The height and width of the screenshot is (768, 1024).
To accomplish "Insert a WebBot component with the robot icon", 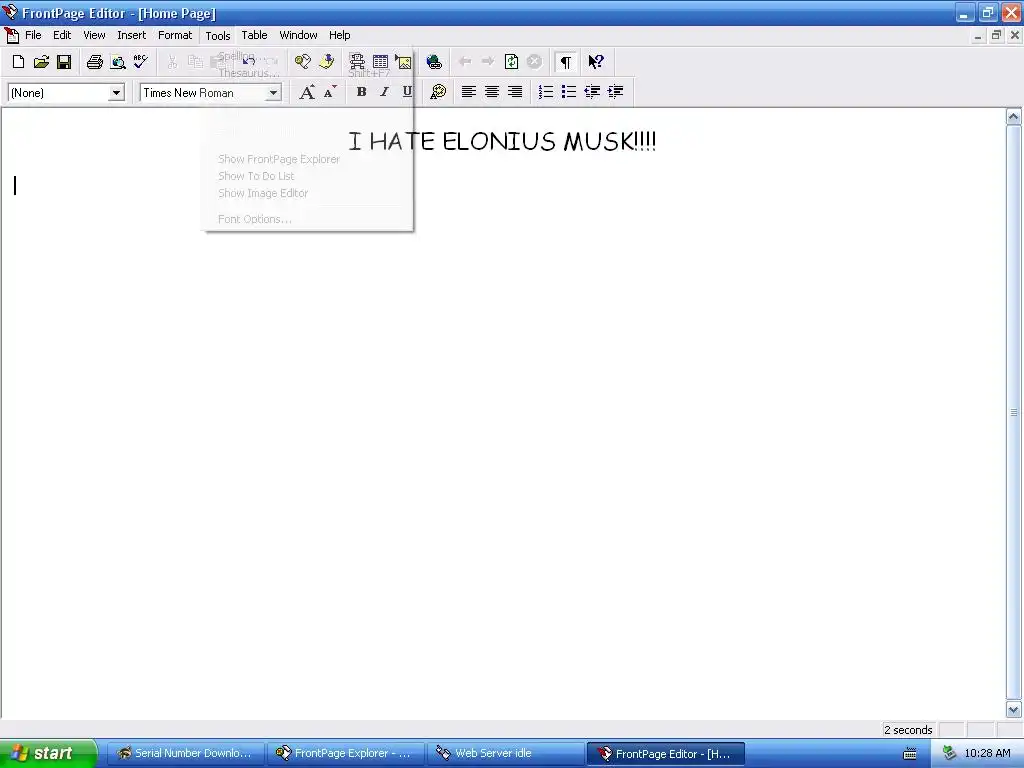I will (x=357, y=62).
